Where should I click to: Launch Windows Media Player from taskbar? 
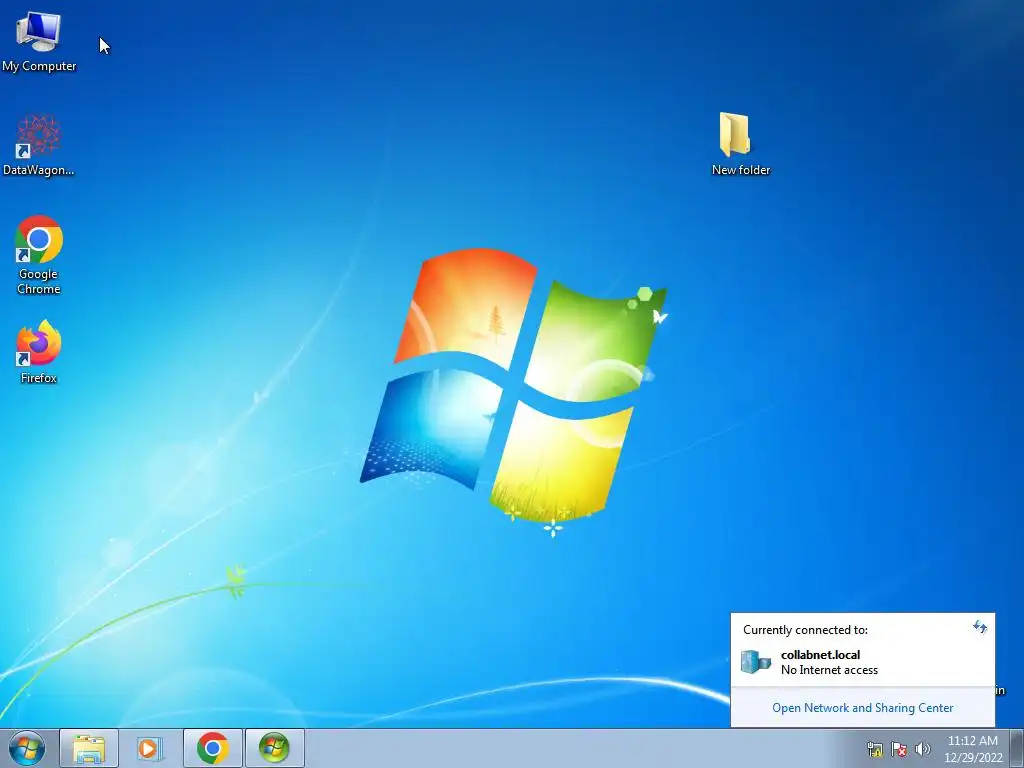point(150,748)
